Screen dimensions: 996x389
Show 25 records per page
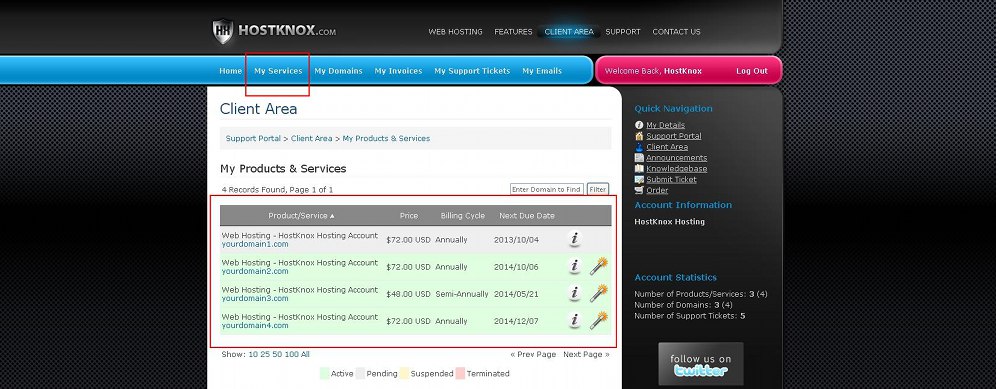click(264, 355)
